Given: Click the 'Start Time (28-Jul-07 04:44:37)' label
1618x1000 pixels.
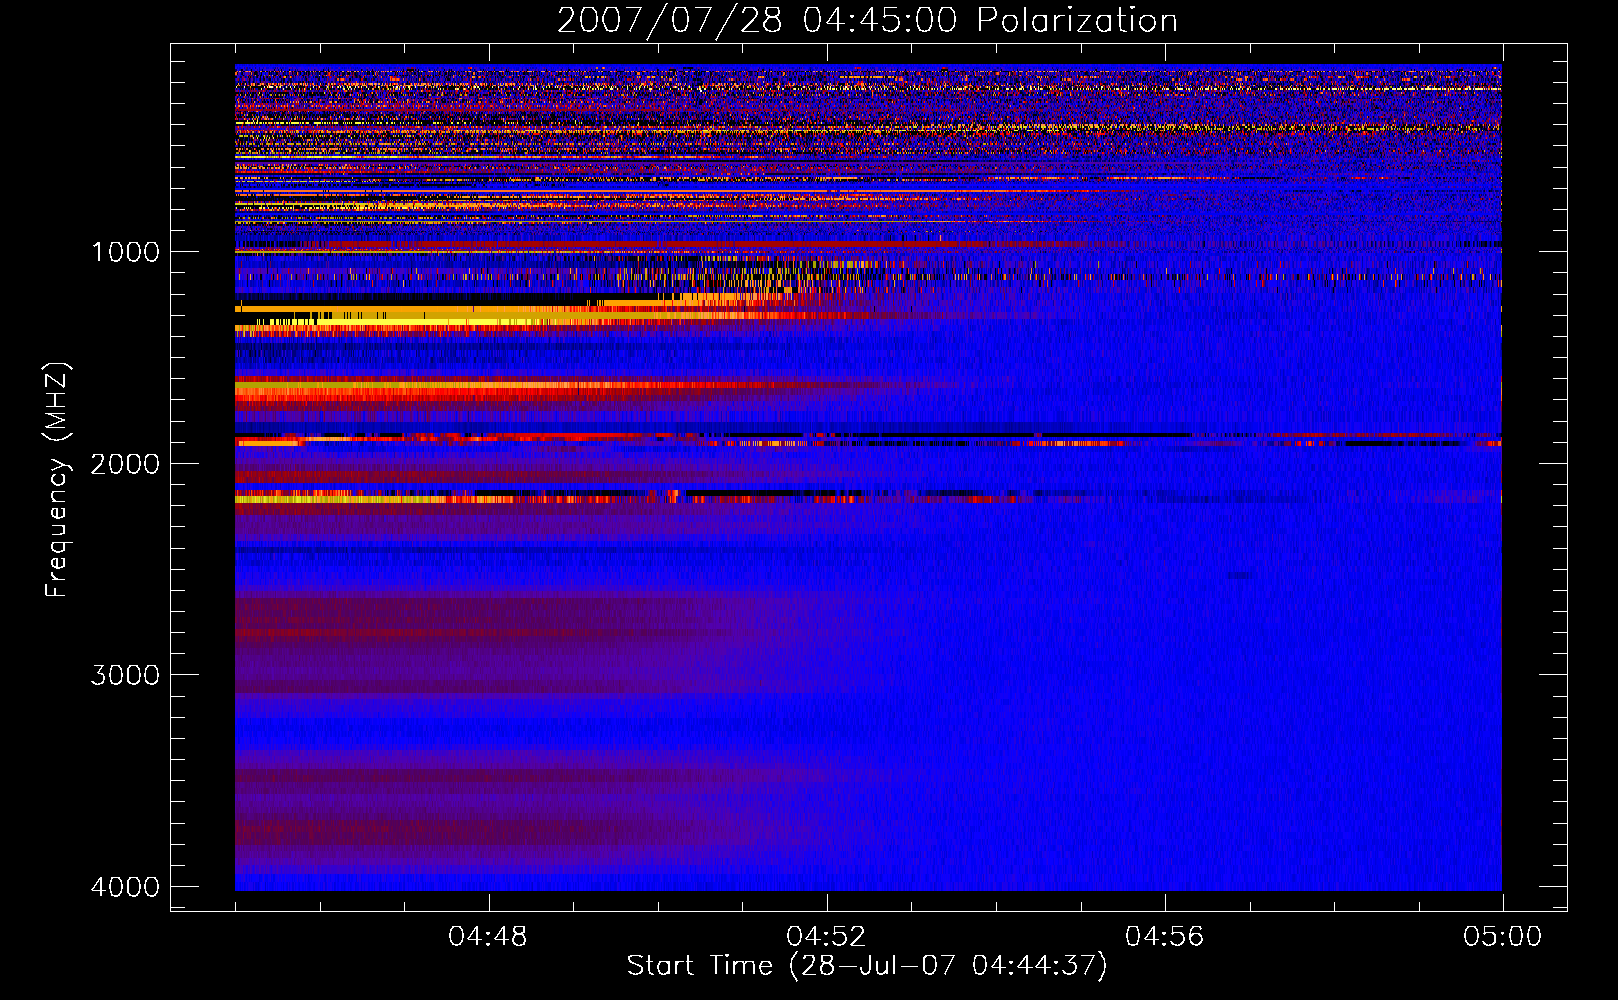Looking at the screenshot, I should (867, 966).
